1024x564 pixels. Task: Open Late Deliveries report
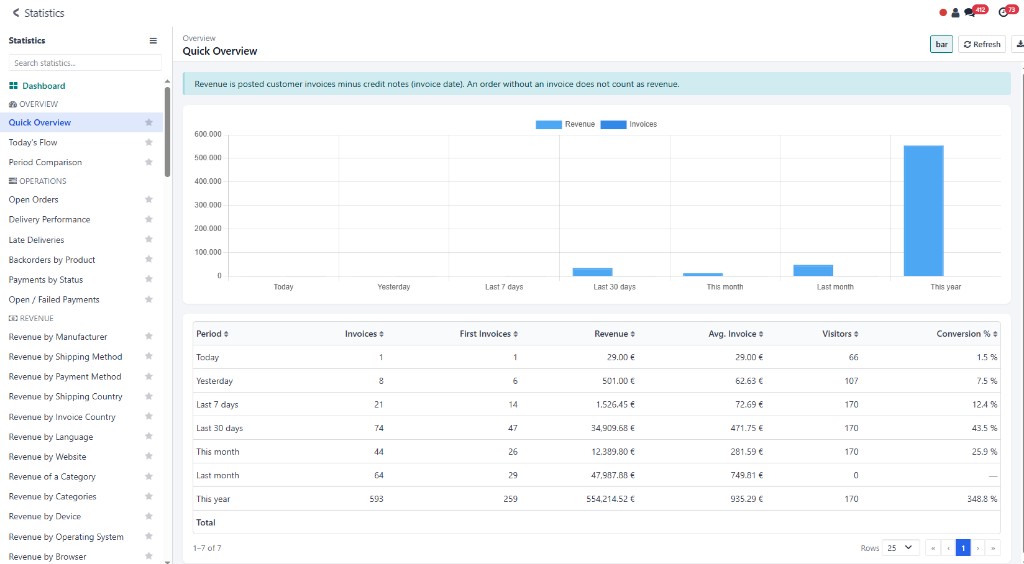[37, 240]
